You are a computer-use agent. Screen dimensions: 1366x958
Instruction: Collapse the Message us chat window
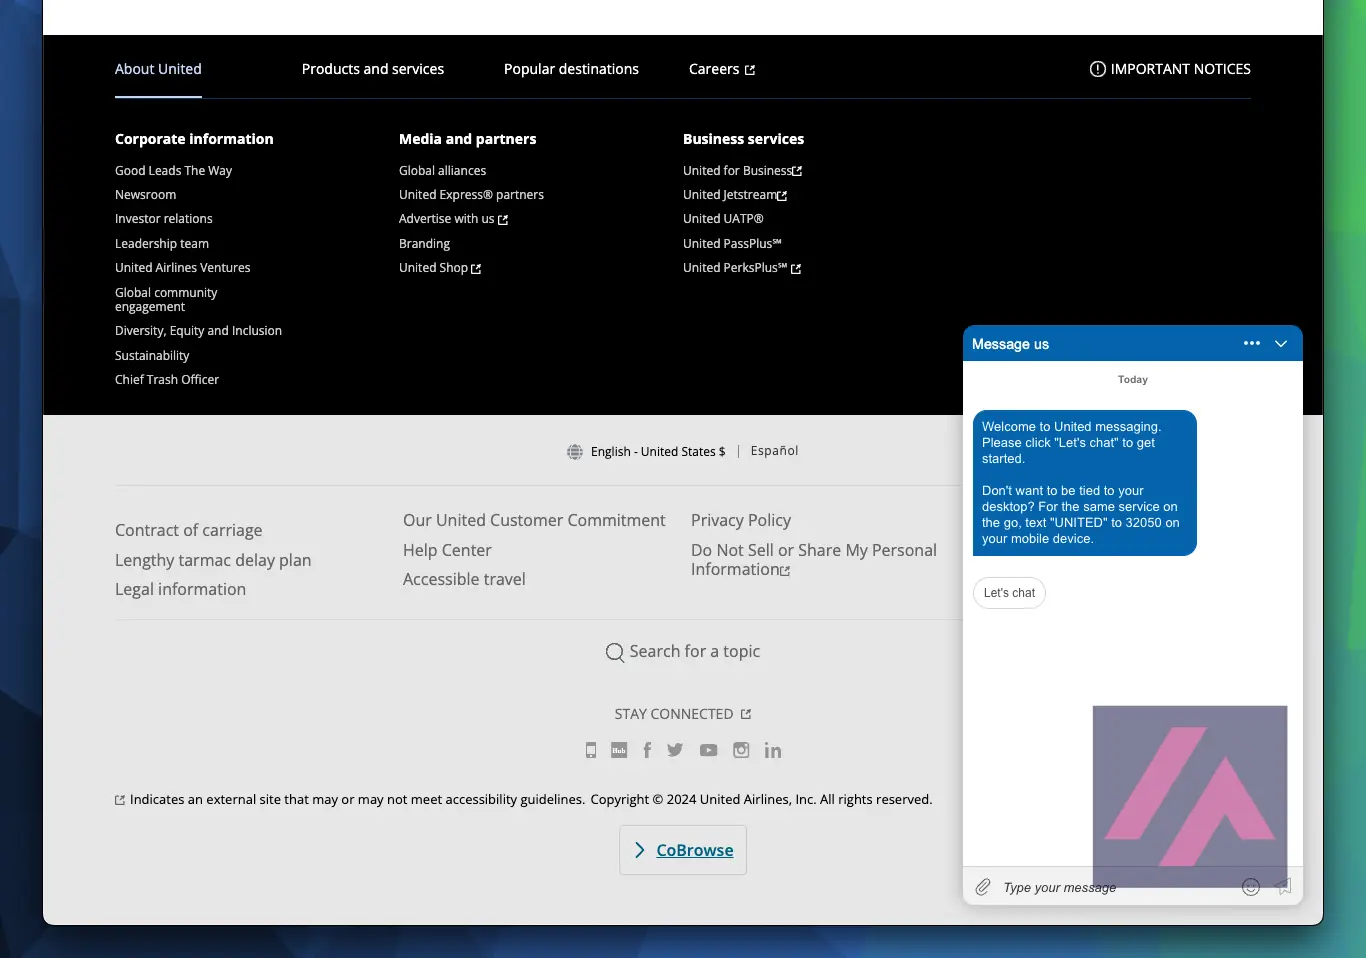[1281, 344]
